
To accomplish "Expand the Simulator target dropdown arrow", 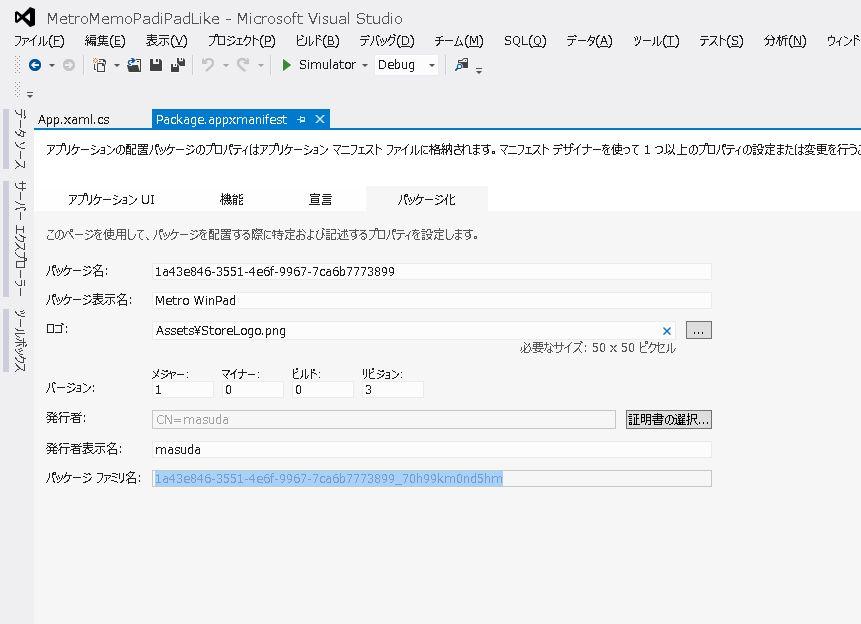I will point(365,65).
